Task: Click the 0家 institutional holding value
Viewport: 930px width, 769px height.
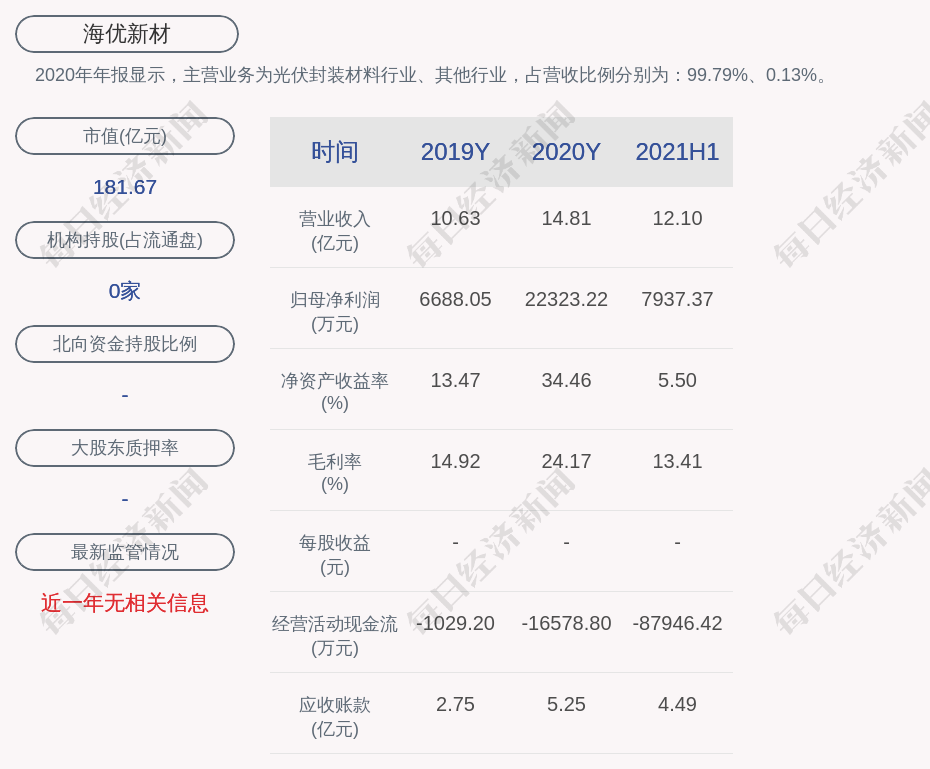Action: pos(125,291)
